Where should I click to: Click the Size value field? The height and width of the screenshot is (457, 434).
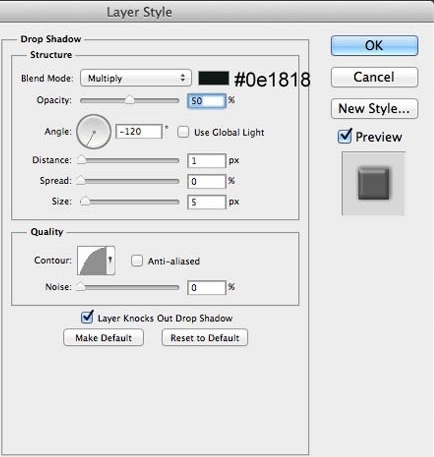[x=207, y=202]
